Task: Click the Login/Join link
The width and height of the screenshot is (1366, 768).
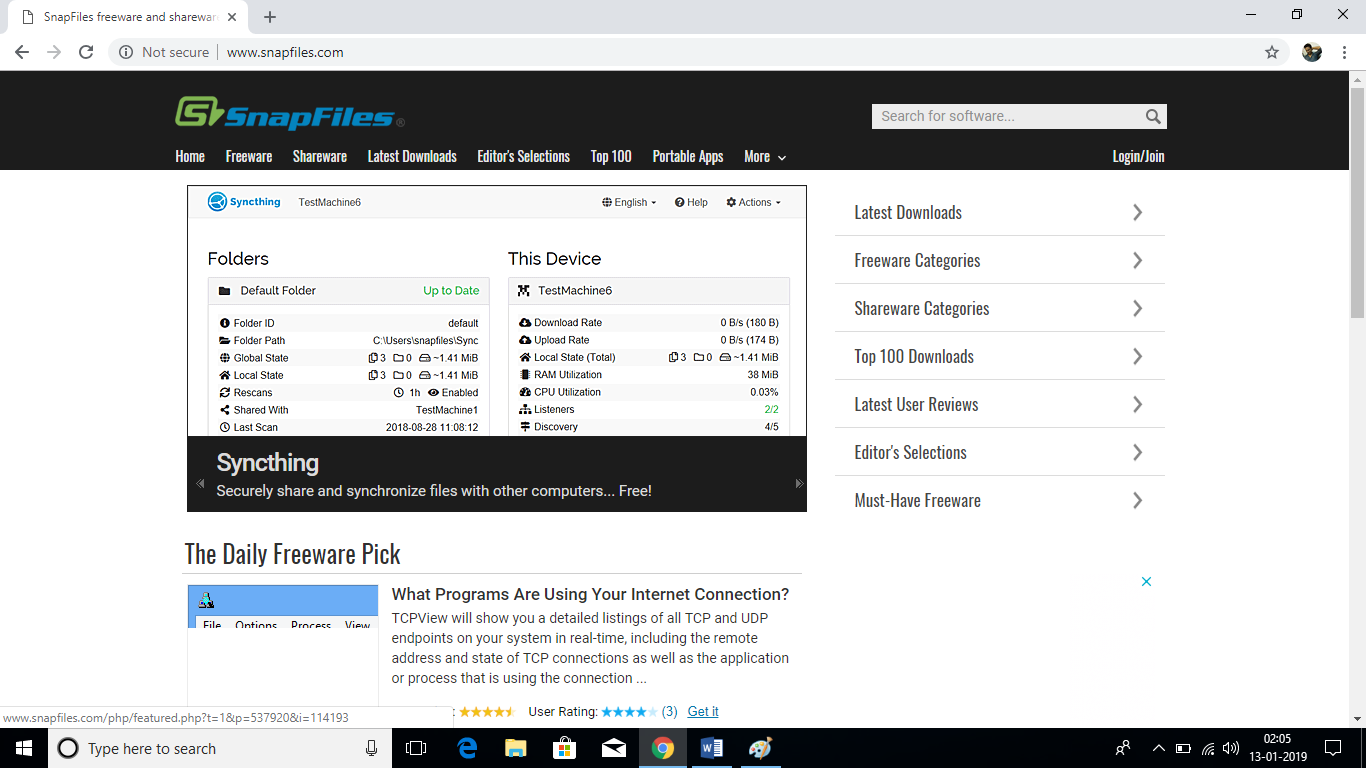Action: (1138, 157)
